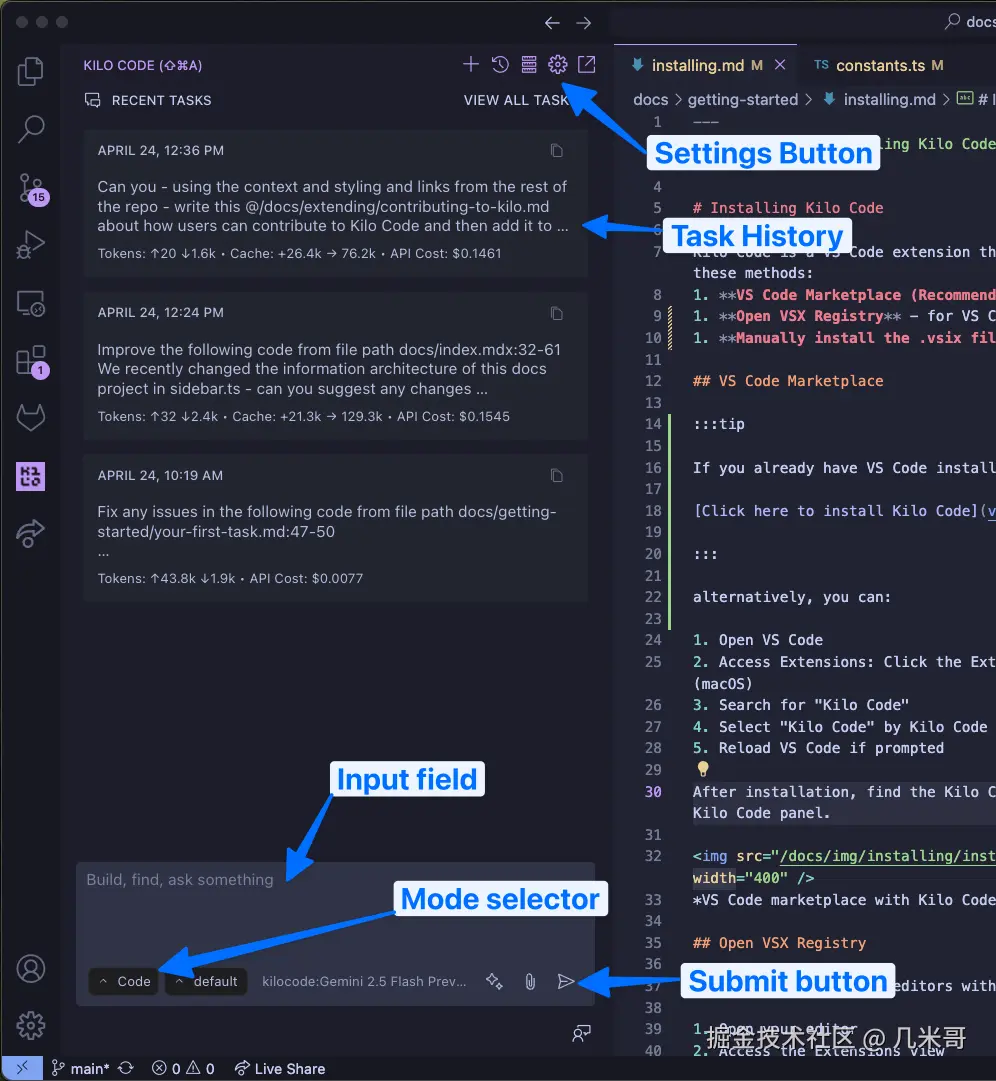996x1081 pixels.
Task: Open the Extensions view in activity bar
Action: (x=32, y=361)
